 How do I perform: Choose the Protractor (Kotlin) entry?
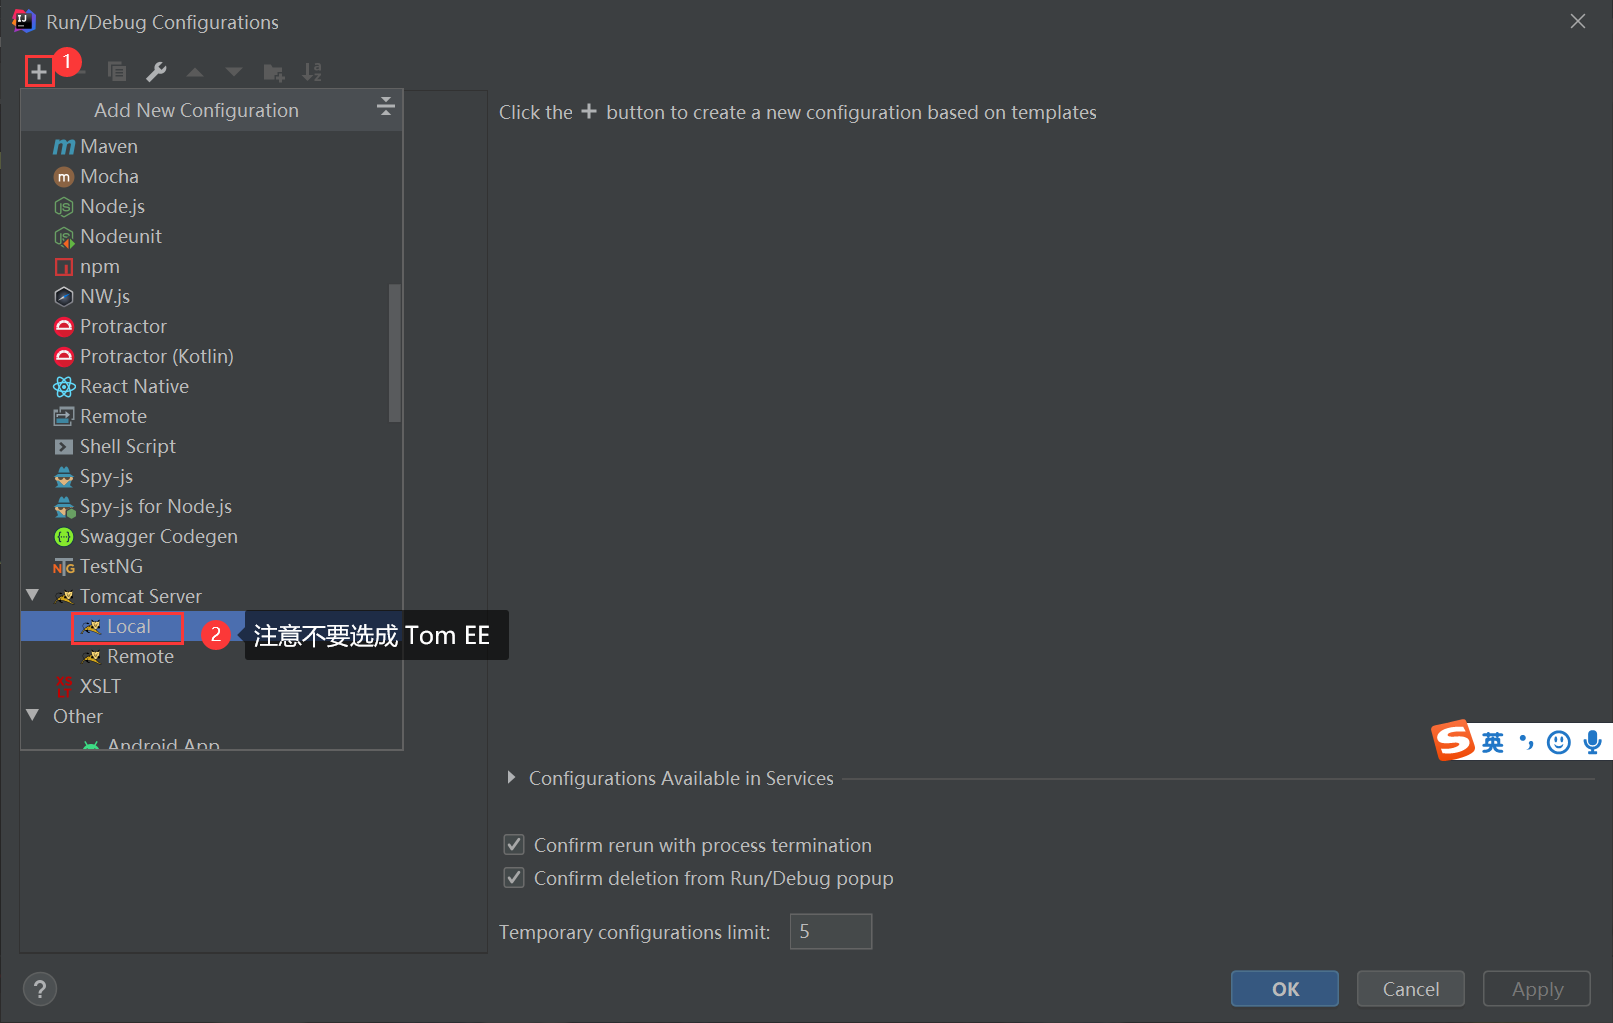point(212,356)
